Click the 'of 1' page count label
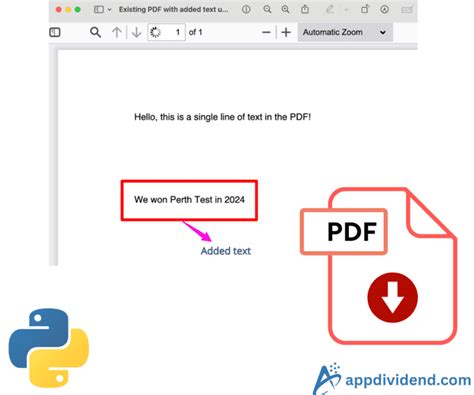Image resolution: width=474 pixels, height=395 pixels. pyautogui.click(x=196, y=32)
